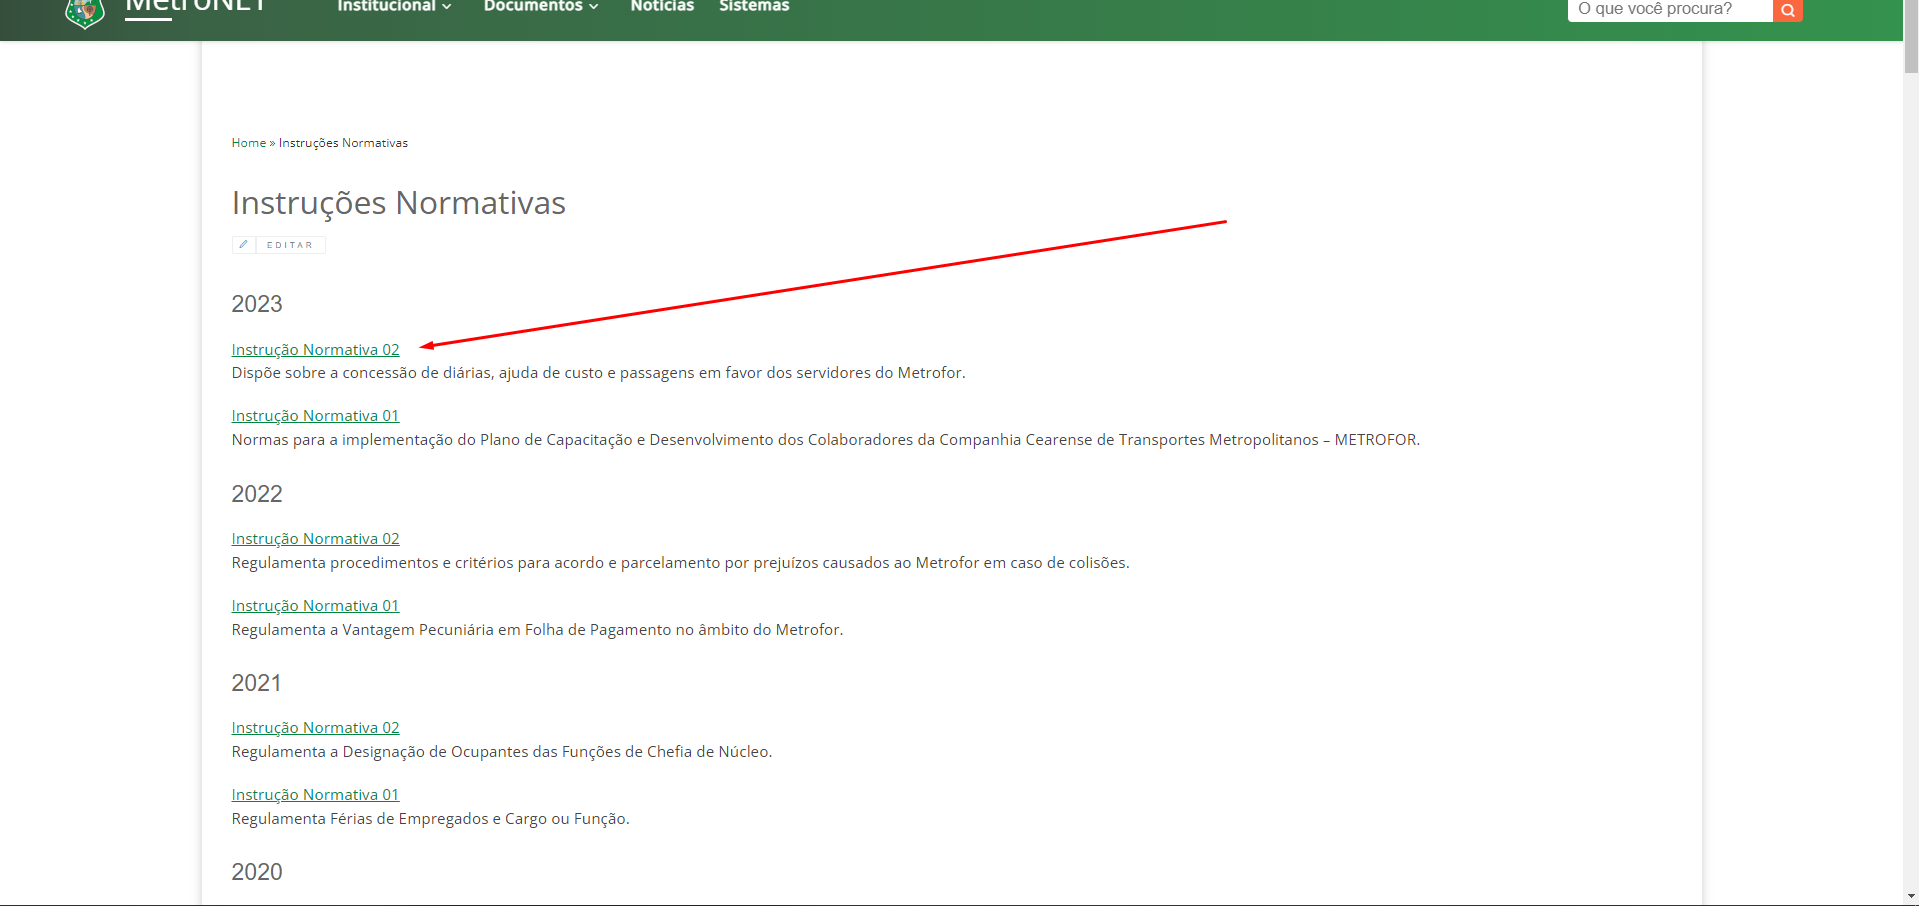The width and height of the screenshot is (1919, 906).
Task: Open 2021 Instrução Normativa 01 about Férias
Action: pos(315,795)
